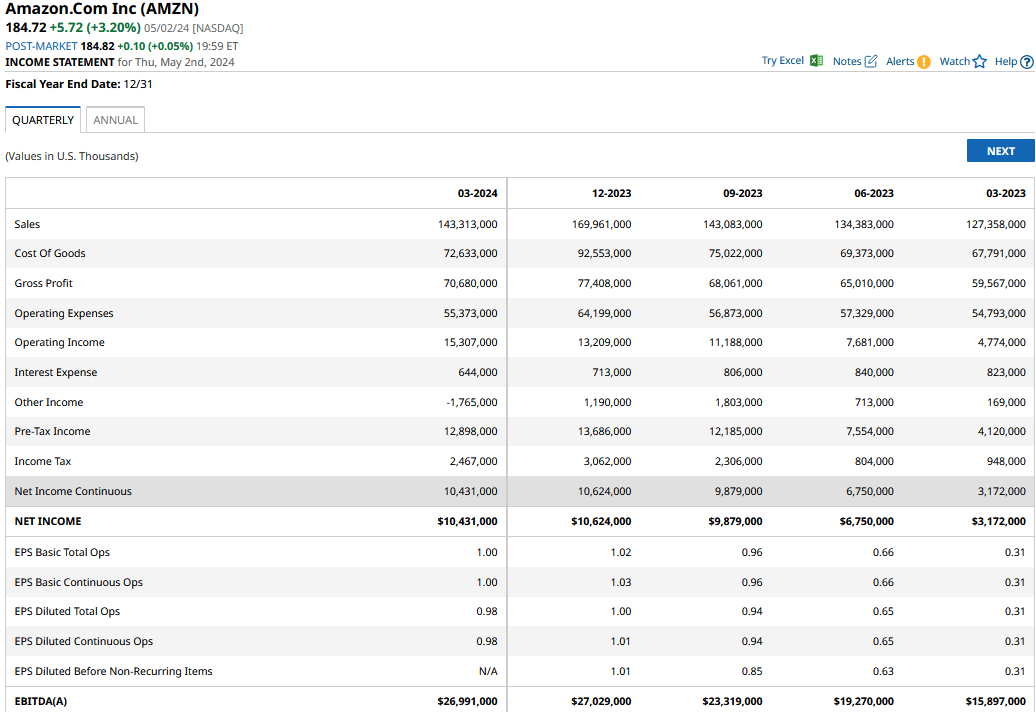Click the Excel spreadsheet icon

pyautogui.click(x=816, y=61)
